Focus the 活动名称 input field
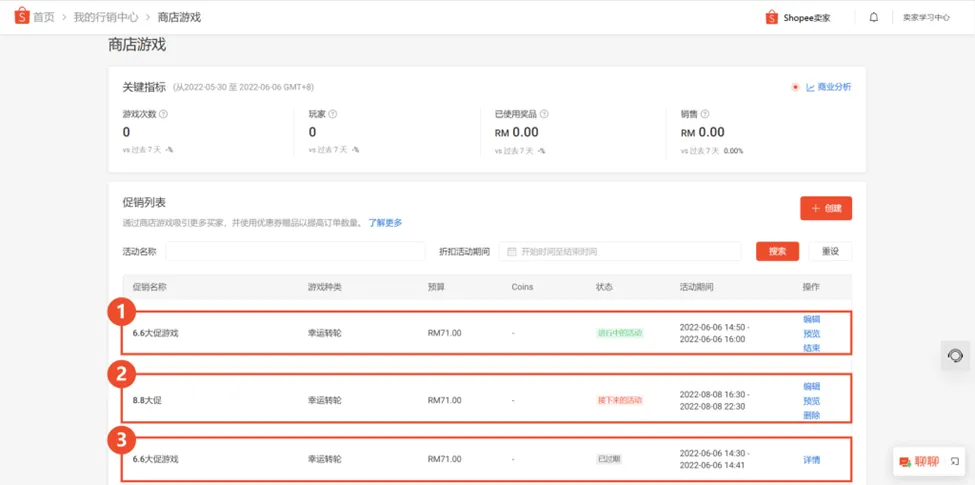This screenshot has height=485, width=975. click(295, 251)
